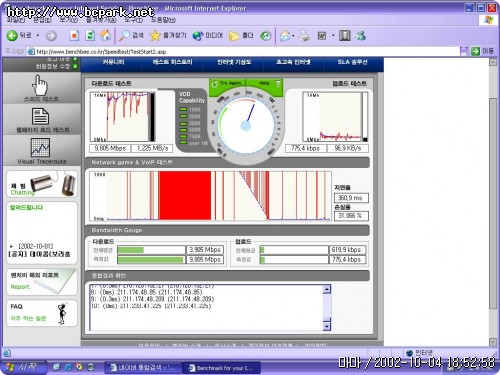This screenshot has width=500, height=375.
Task: Click the Messenger people icon in toolbar
Action: 361,35
